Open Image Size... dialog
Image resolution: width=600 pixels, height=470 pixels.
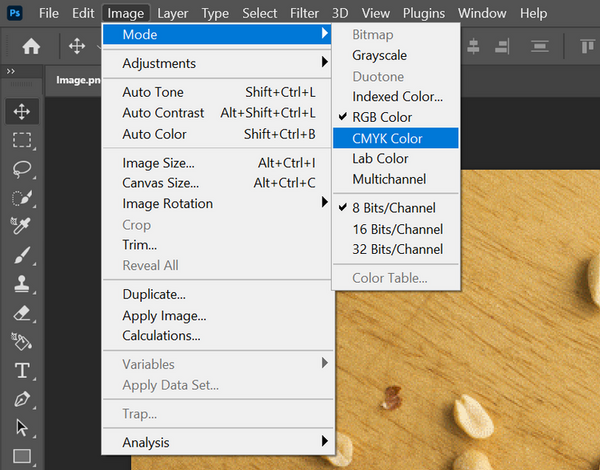pyautogui.click(x=217, y=163)
